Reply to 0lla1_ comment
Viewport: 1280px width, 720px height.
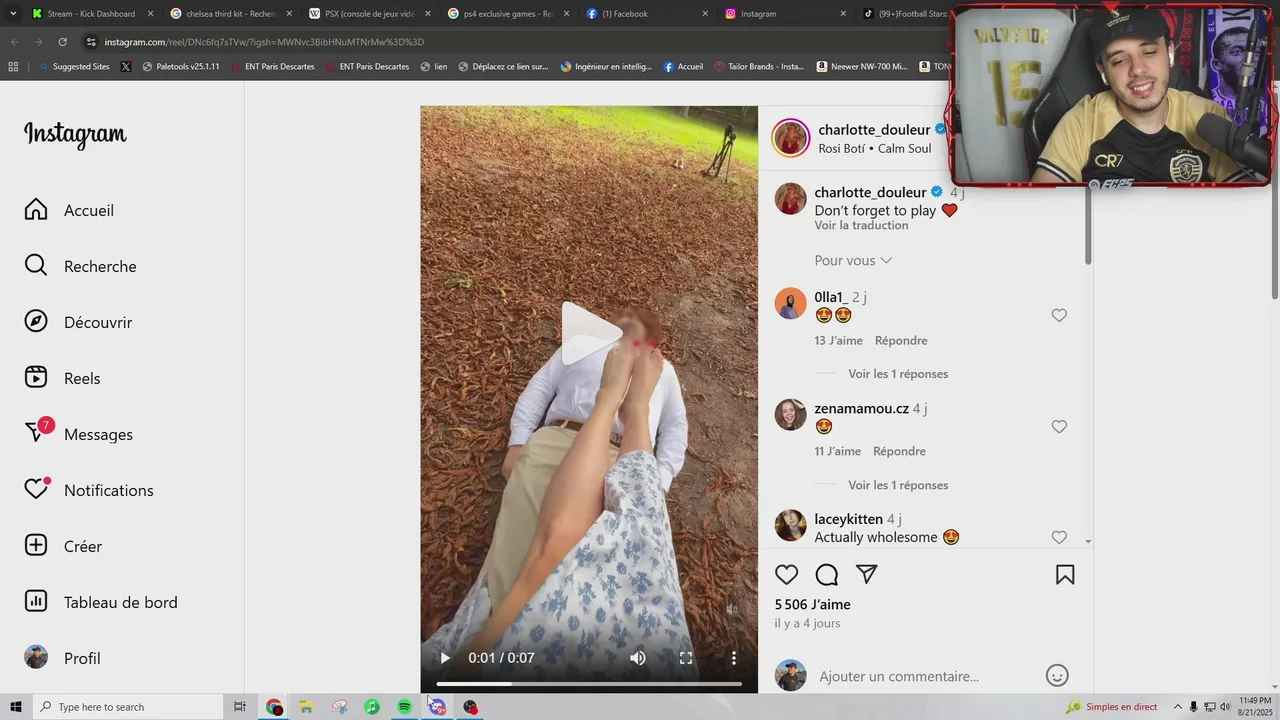pos(901,340)
